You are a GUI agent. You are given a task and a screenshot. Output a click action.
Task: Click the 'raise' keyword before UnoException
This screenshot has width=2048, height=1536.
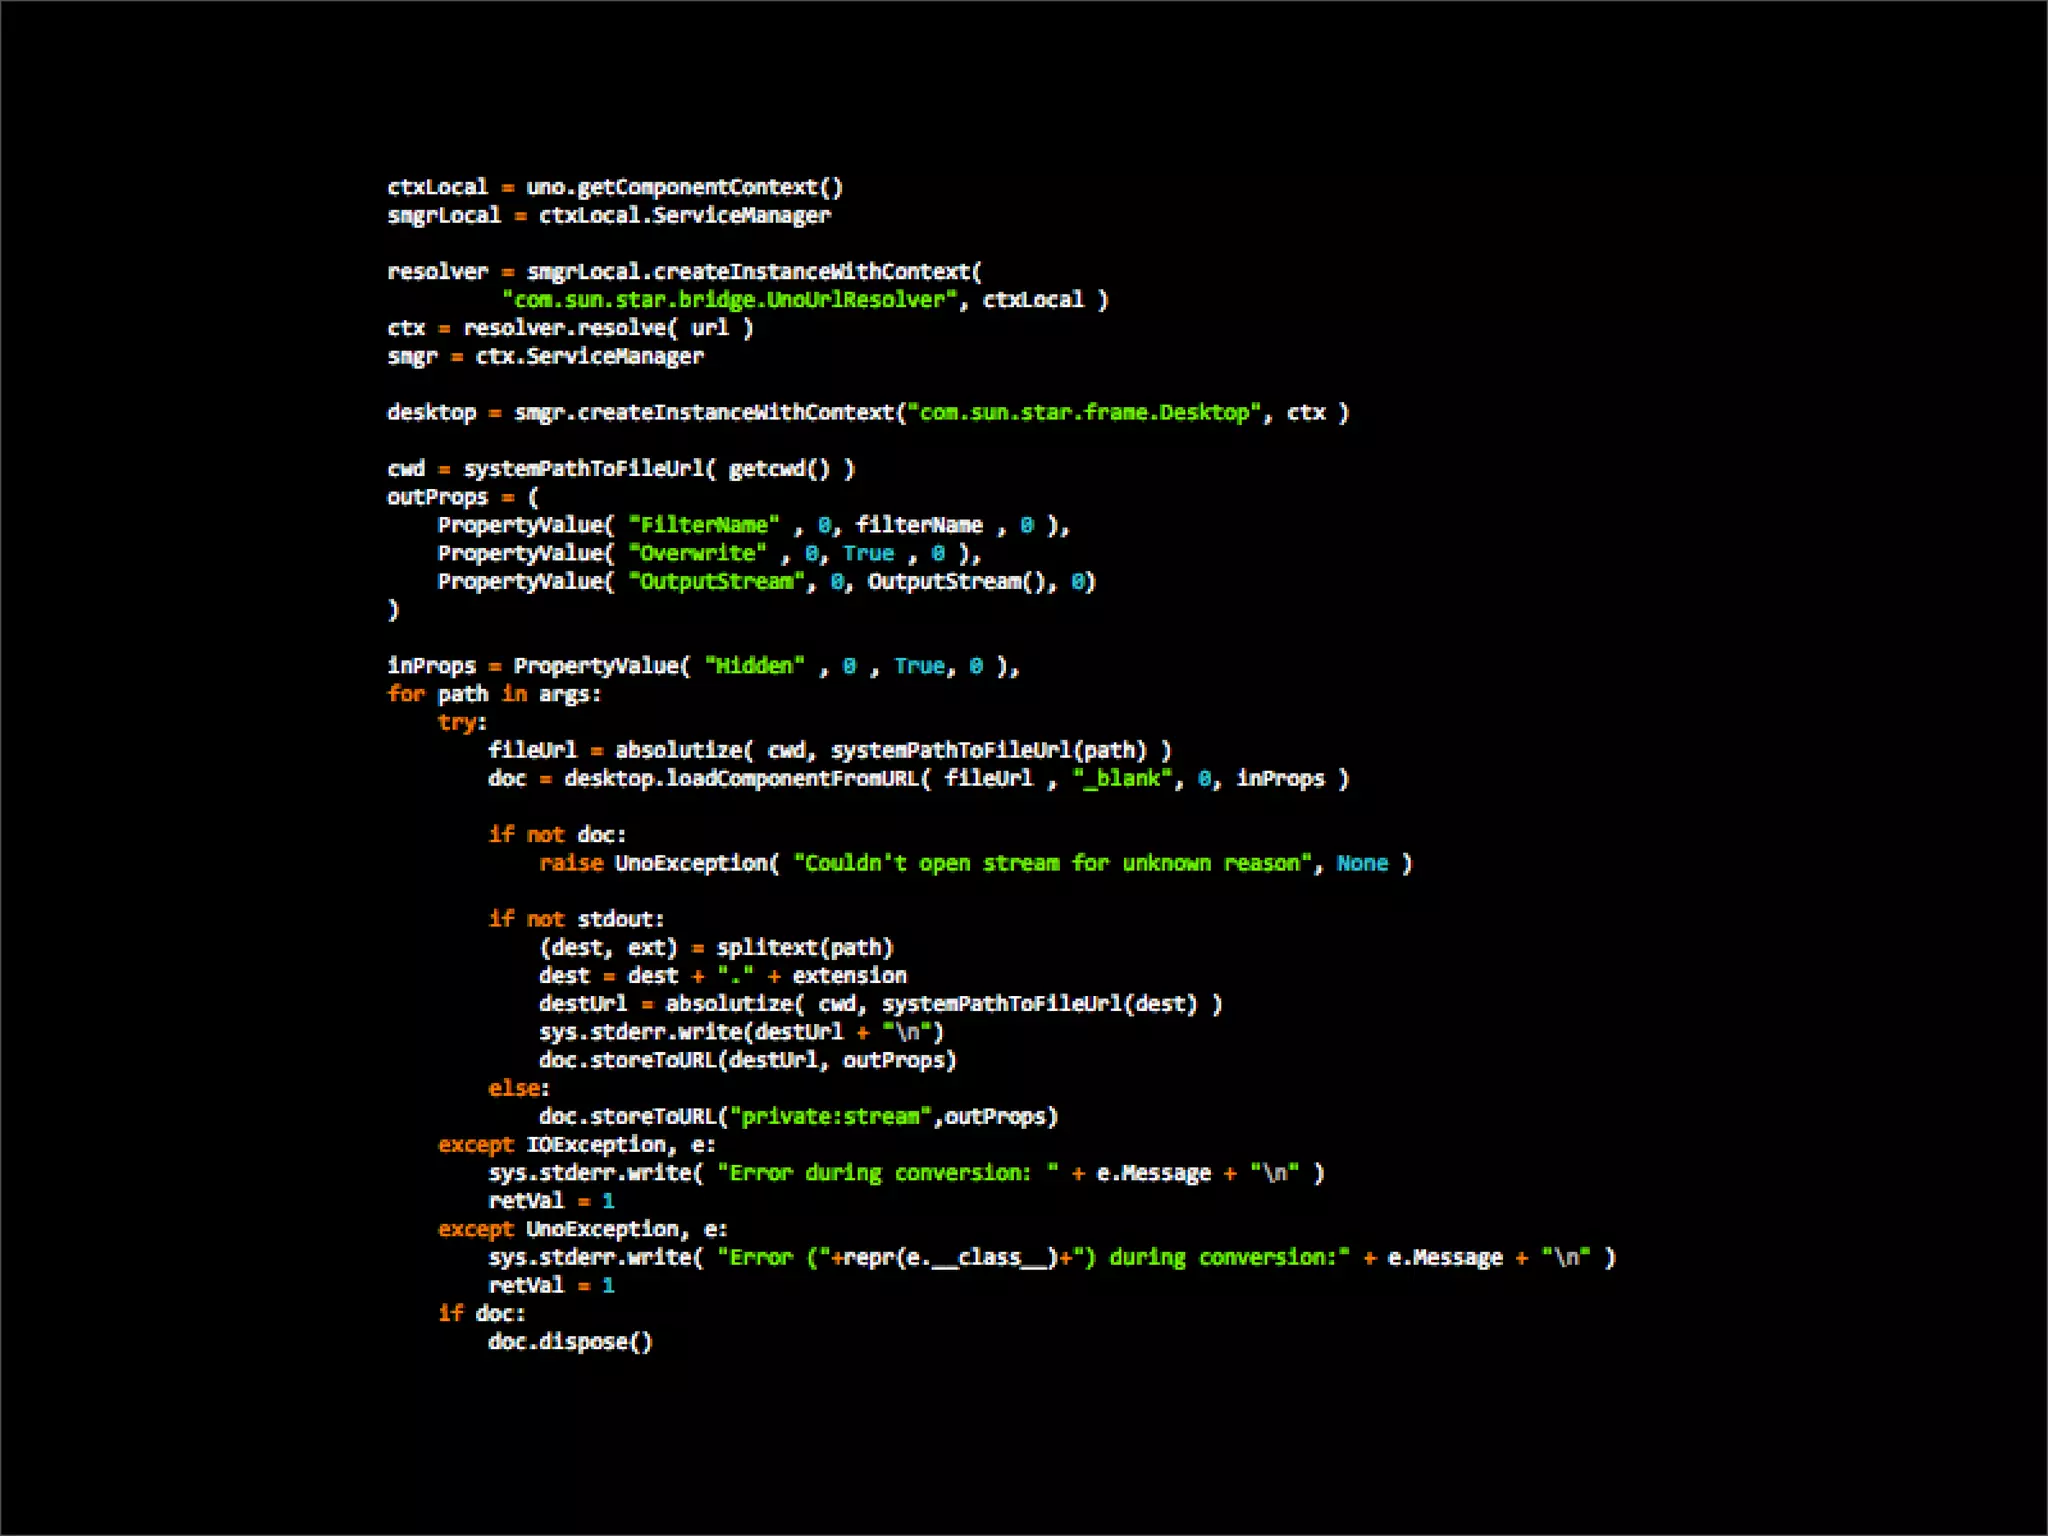pos(571,863)
